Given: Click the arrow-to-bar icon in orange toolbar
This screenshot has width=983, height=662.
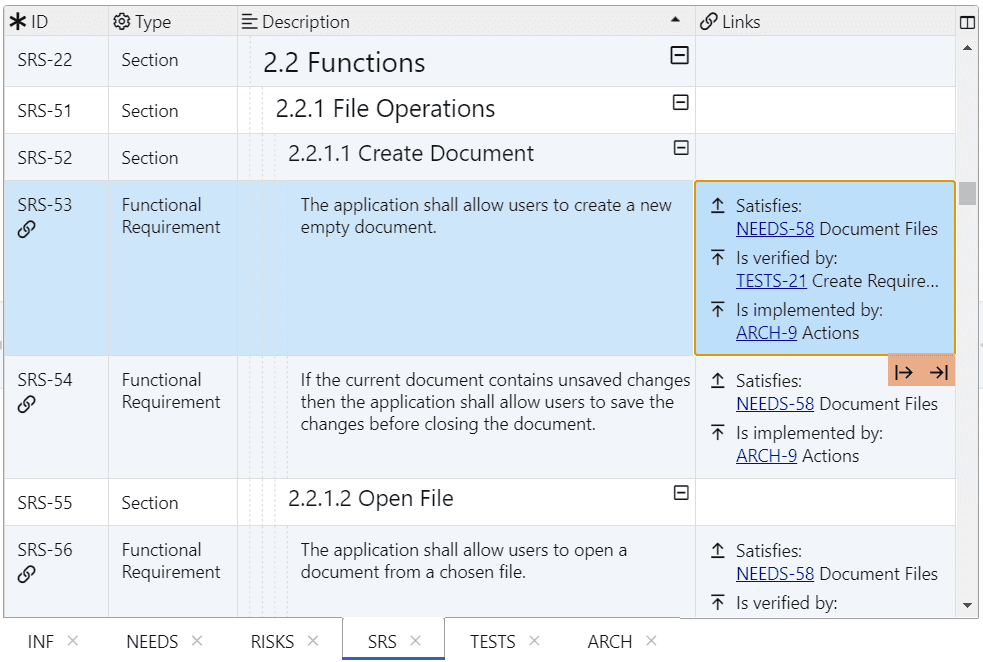Looking at the screenshot, I should click(938, 373).
